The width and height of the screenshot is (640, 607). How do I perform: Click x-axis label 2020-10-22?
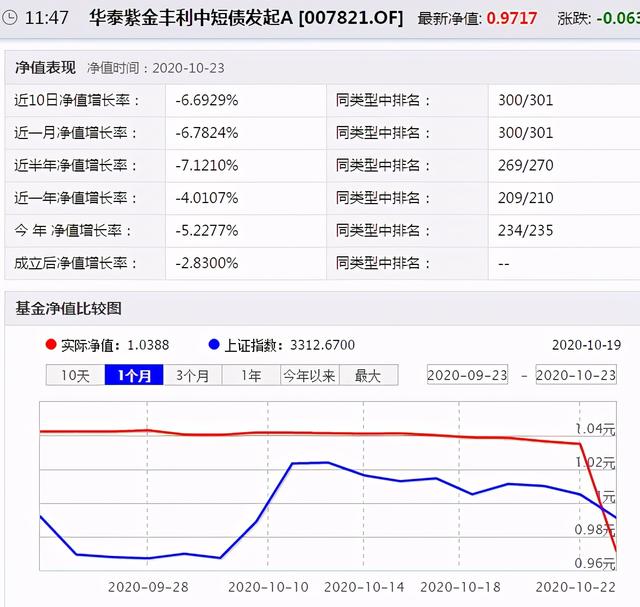576,587
